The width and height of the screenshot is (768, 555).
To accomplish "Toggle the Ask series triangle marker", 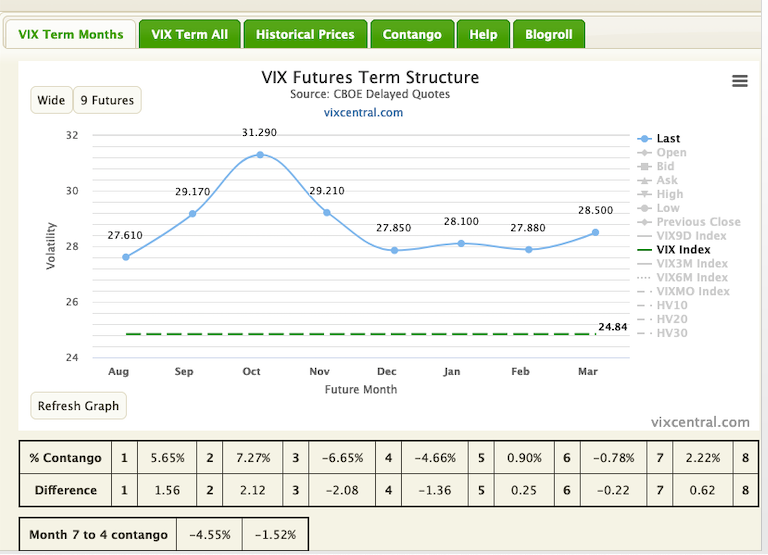I will point(645,181).
